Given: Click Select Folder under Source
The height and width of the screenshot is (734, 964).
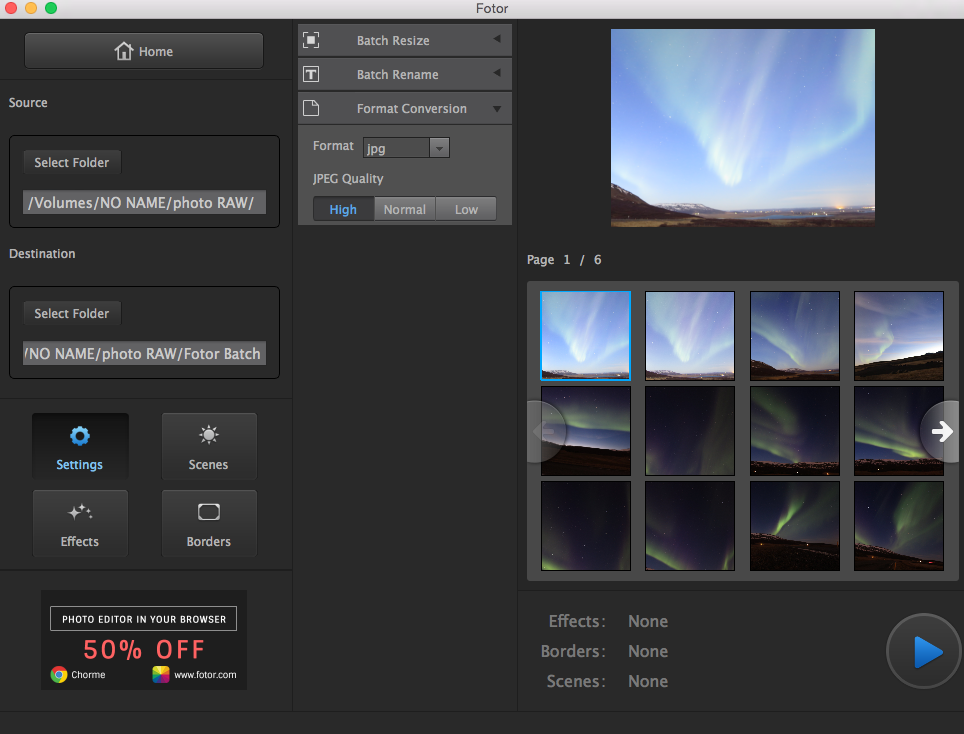Looking at the screenshot, I should (72, 162).
